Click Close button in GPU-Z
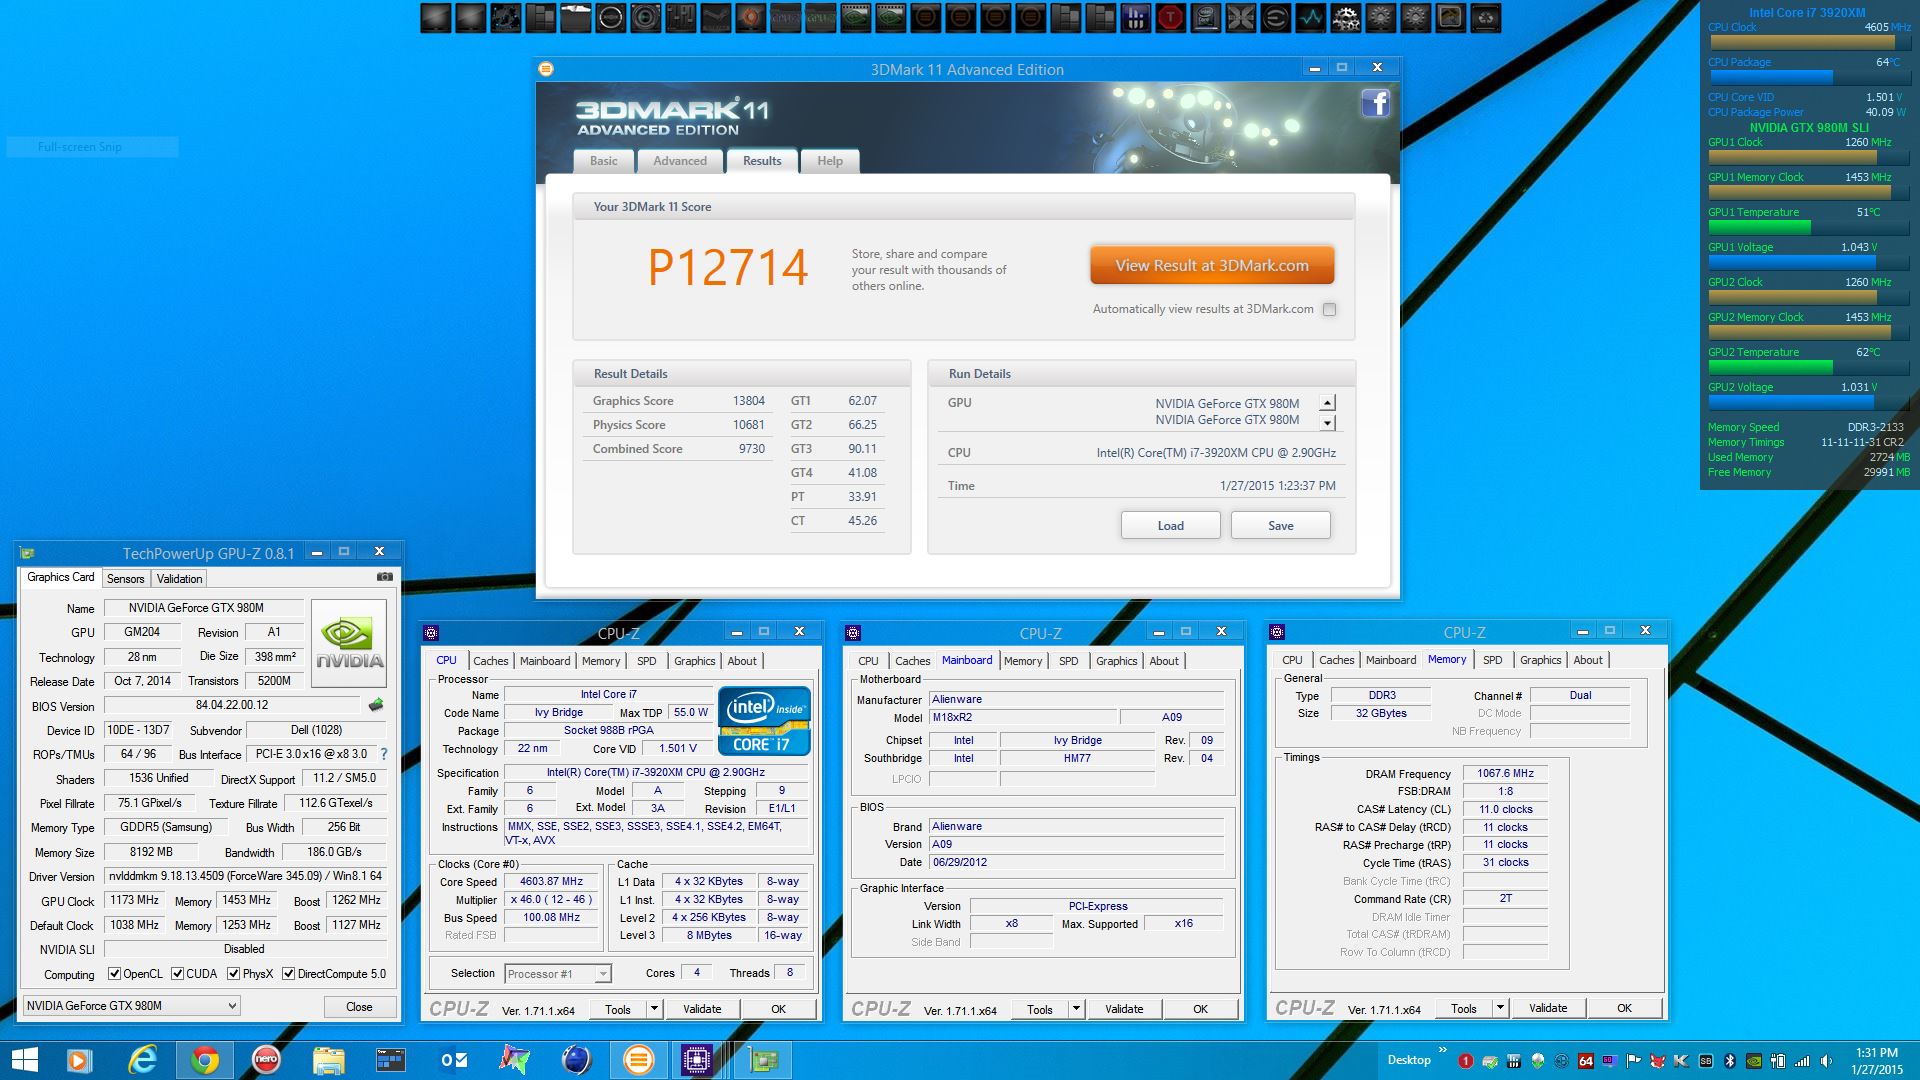1920x1080 pixels. [359, 1007]
